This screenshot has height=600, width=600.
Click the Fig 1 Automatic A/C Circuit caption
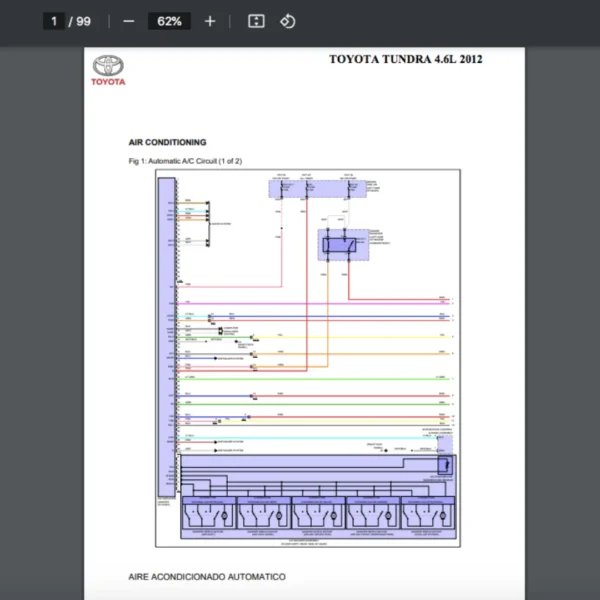[x=185, y=161]
